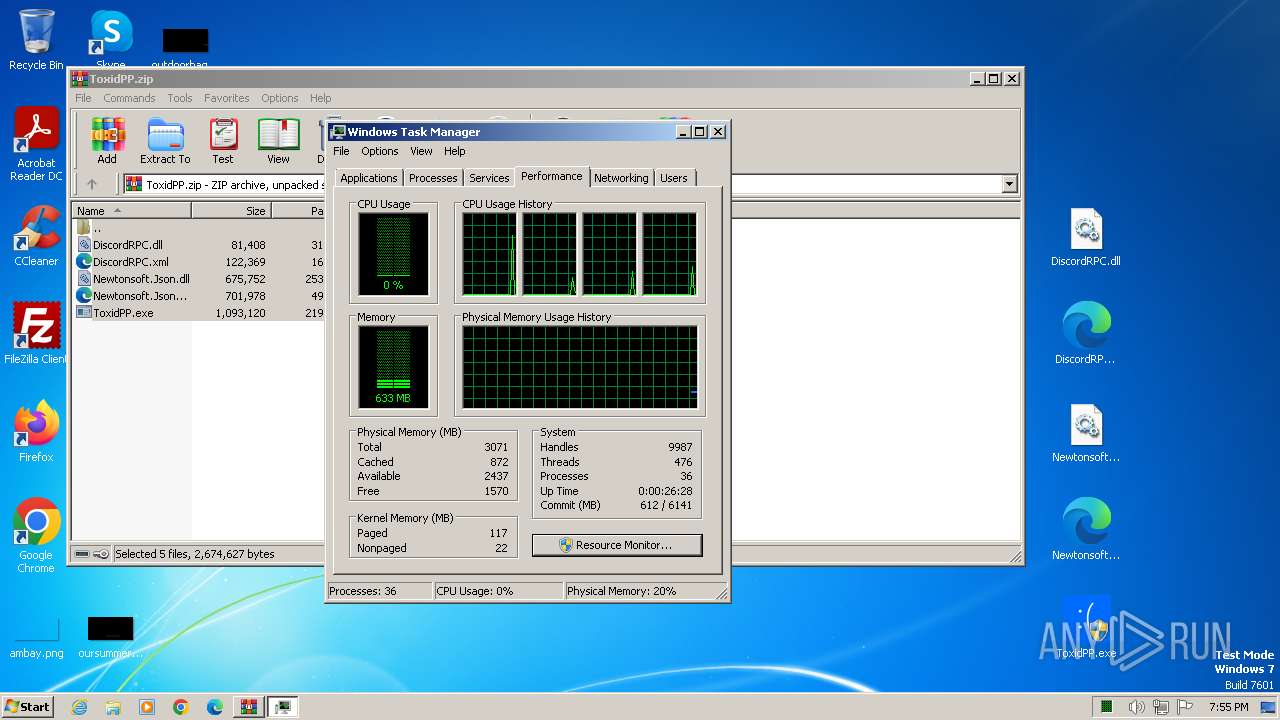Switch to the Processes tab

coord(433,178)
